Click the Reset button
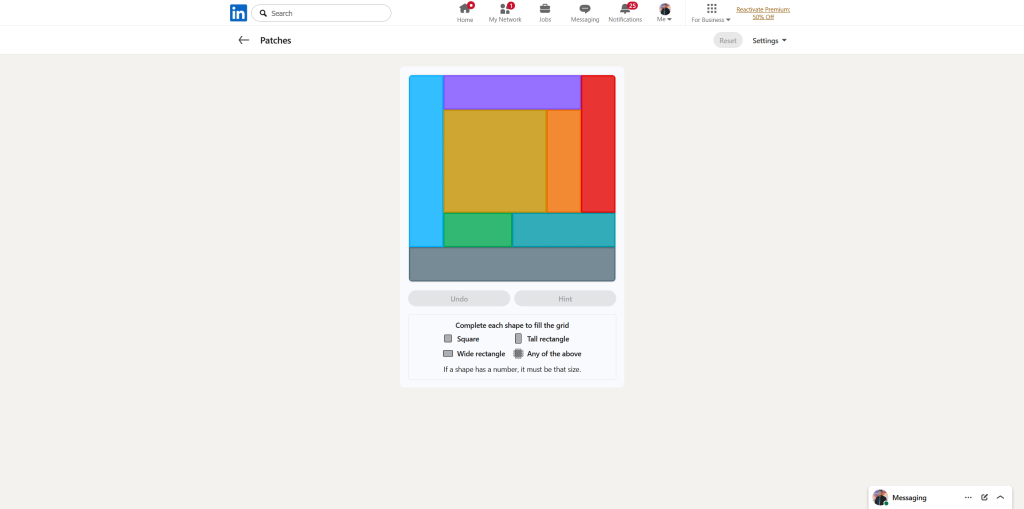Screen dimensions: 1024x509 pos(728,41)
